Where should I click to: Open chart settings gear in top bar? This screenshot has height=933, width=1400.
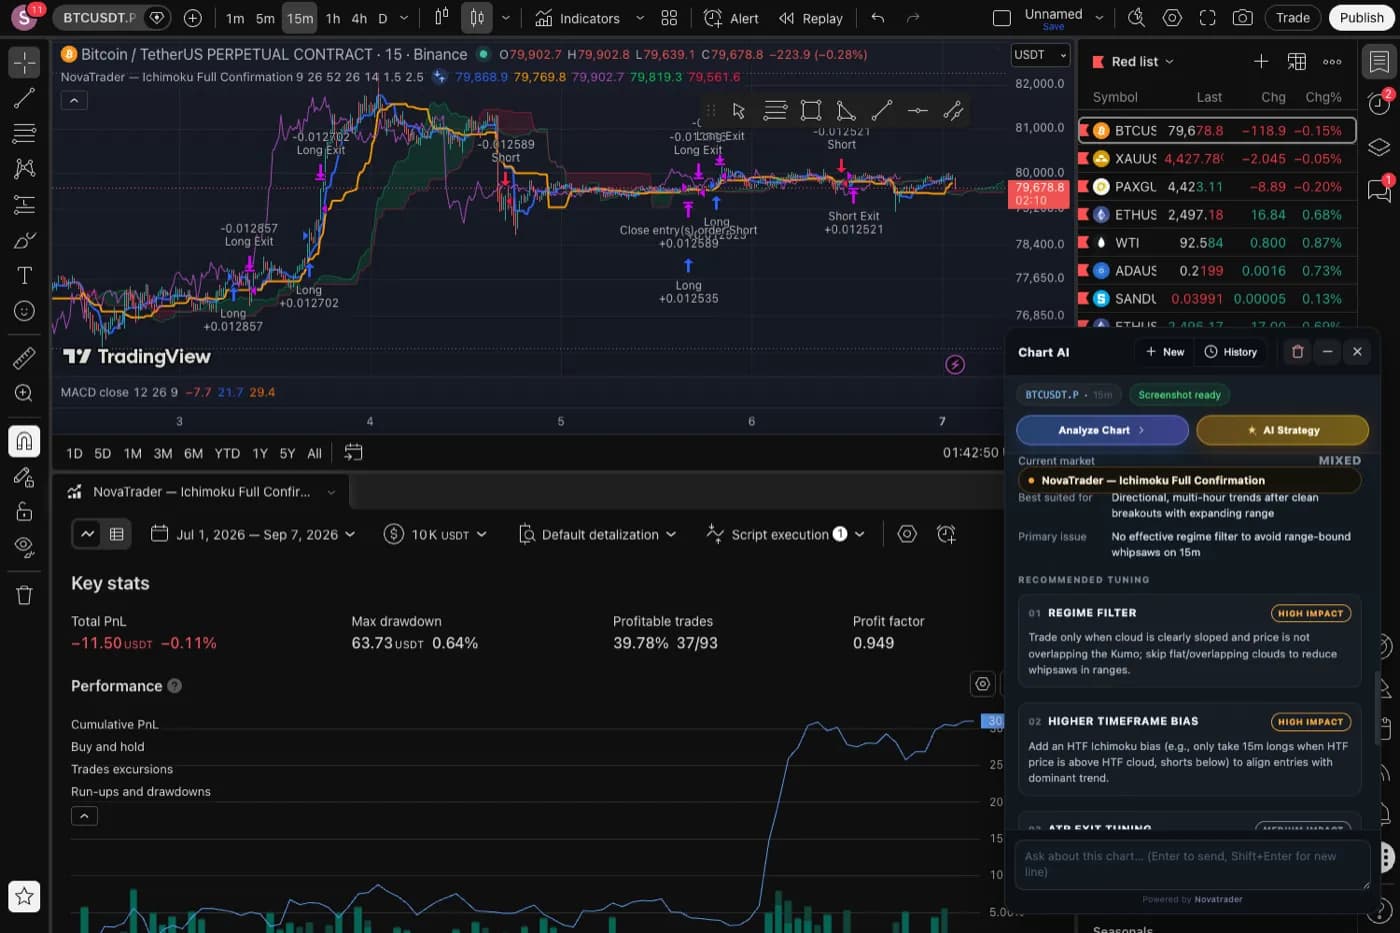point(1172,18)
